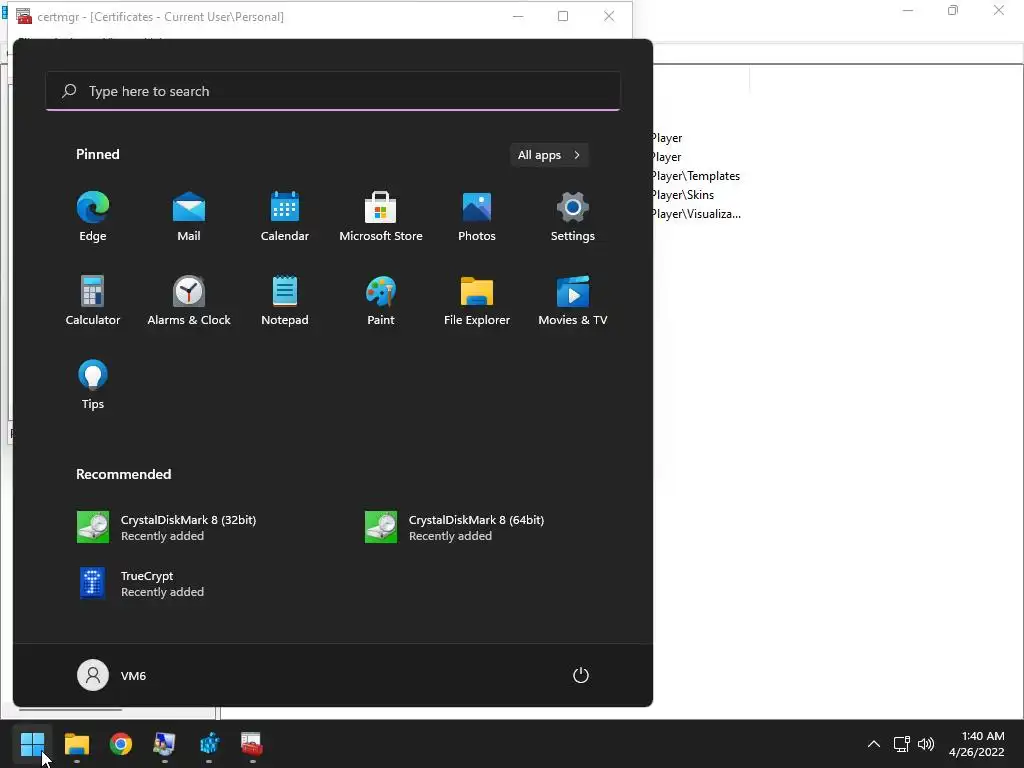Launch Alarms & Clock
Screen dimensions: 1024x768
(x=189, y=300)
